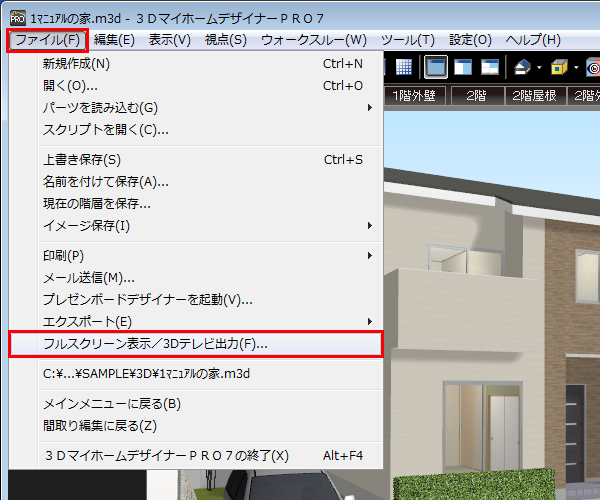Image resolution: width=600 pixels, height=500 pixels.
Task: Open the 視点(S) menu
Action: (x=226, y=40)
